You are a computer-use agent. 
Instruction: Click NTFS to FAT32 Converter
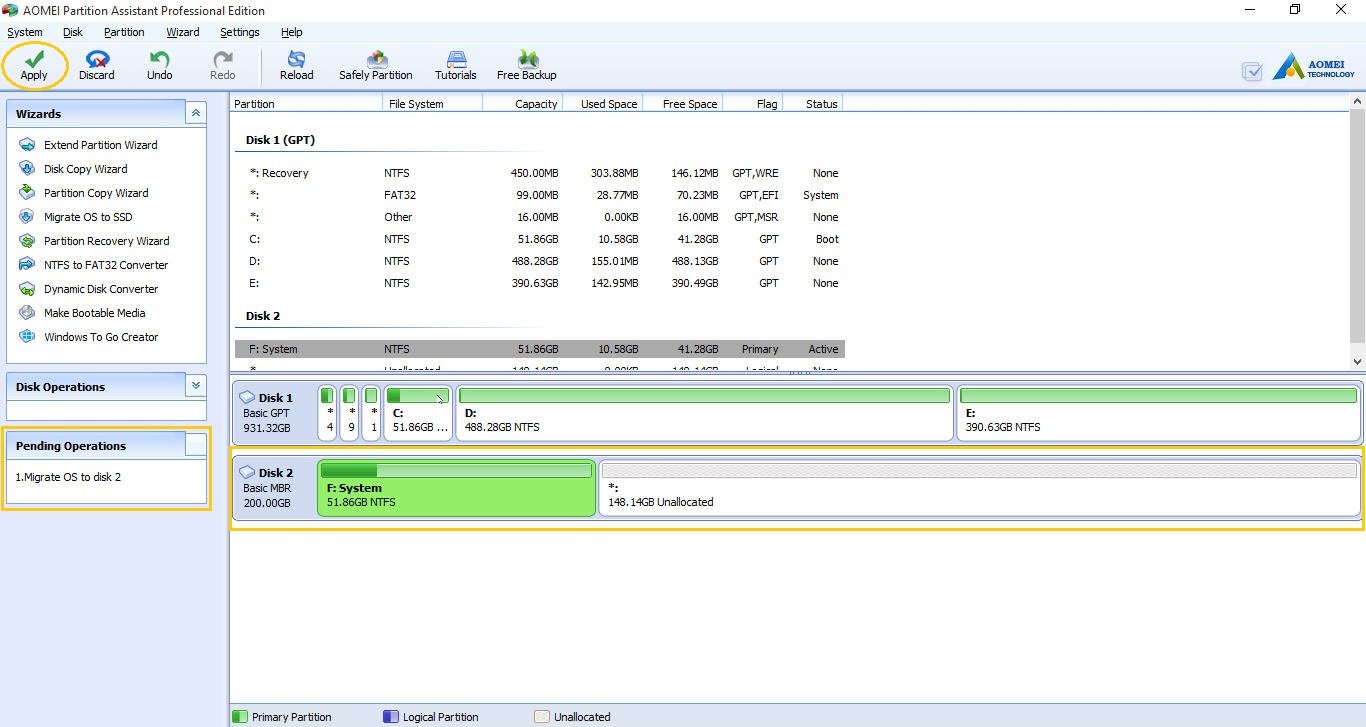click(106, 265)
